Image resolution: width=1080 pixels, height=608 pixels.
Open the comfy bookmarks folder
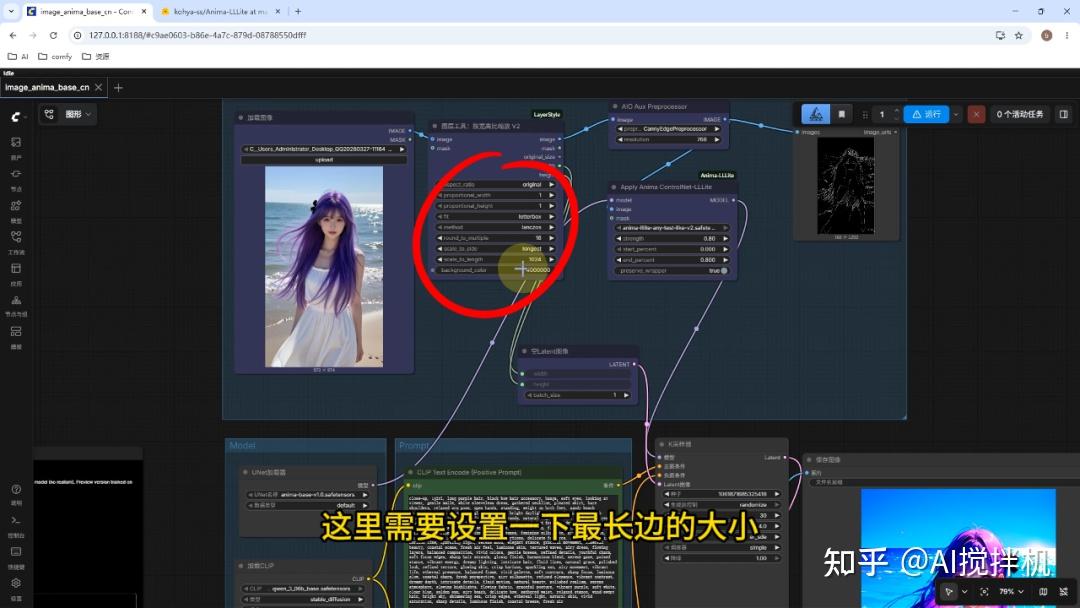(55, 56)
